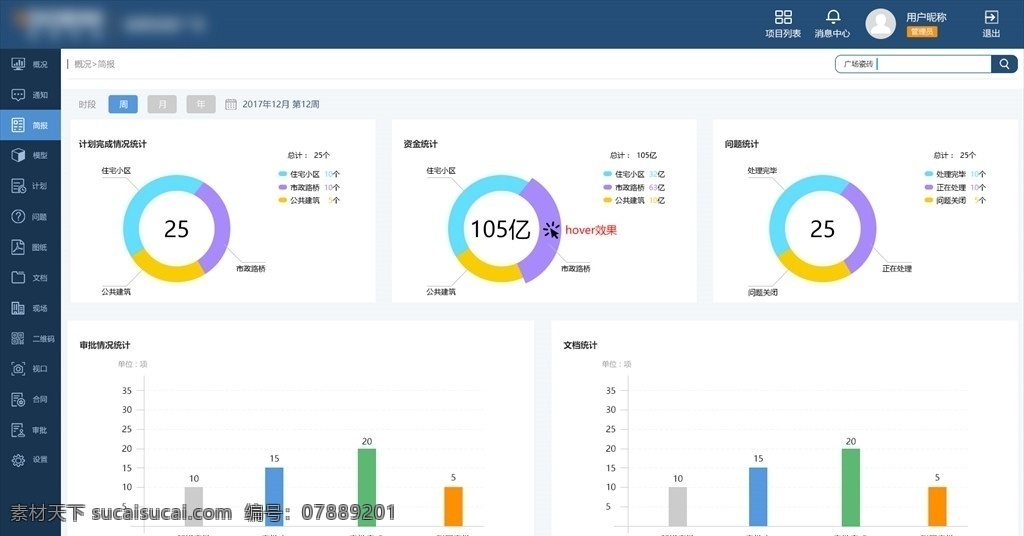
Task: Open the 通知 notifications icon in sidebar
Action: pos(18,95)
